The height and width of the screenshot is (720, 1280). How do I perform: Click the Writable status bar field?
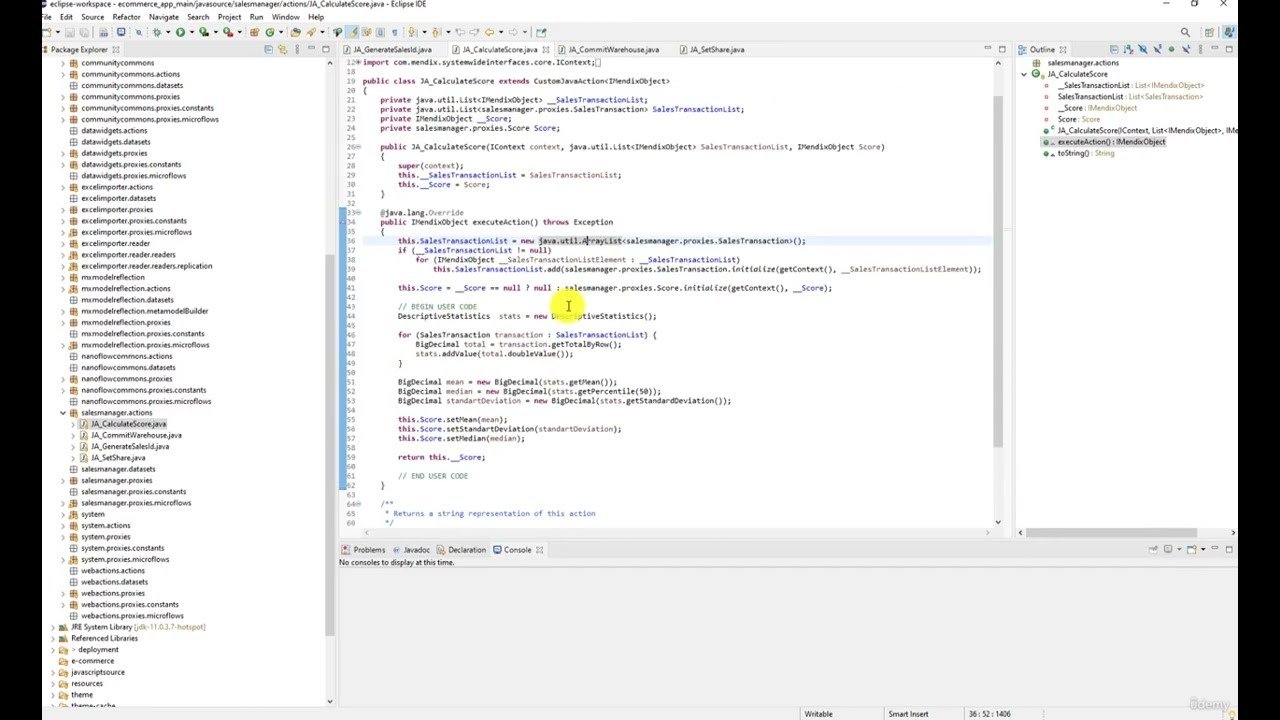coord(818,714)
